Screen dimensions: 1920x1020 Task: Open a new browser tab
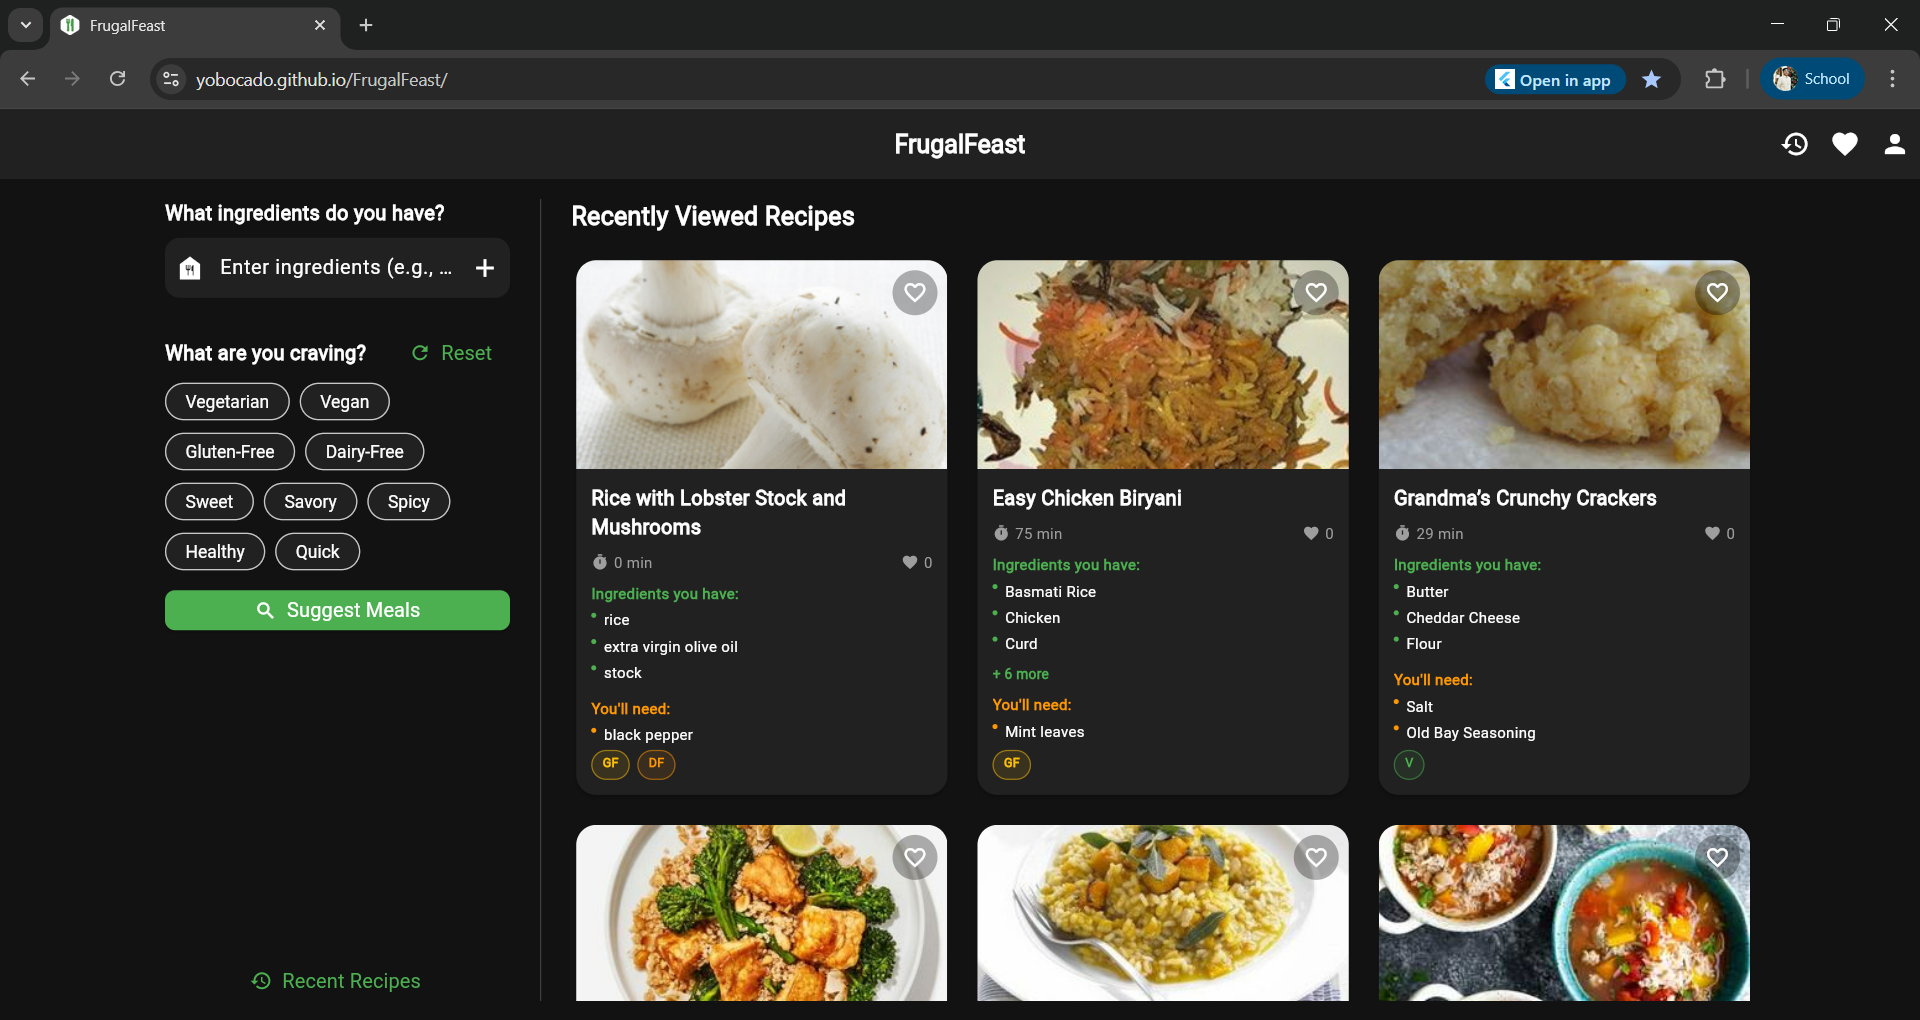pos(366,25)
